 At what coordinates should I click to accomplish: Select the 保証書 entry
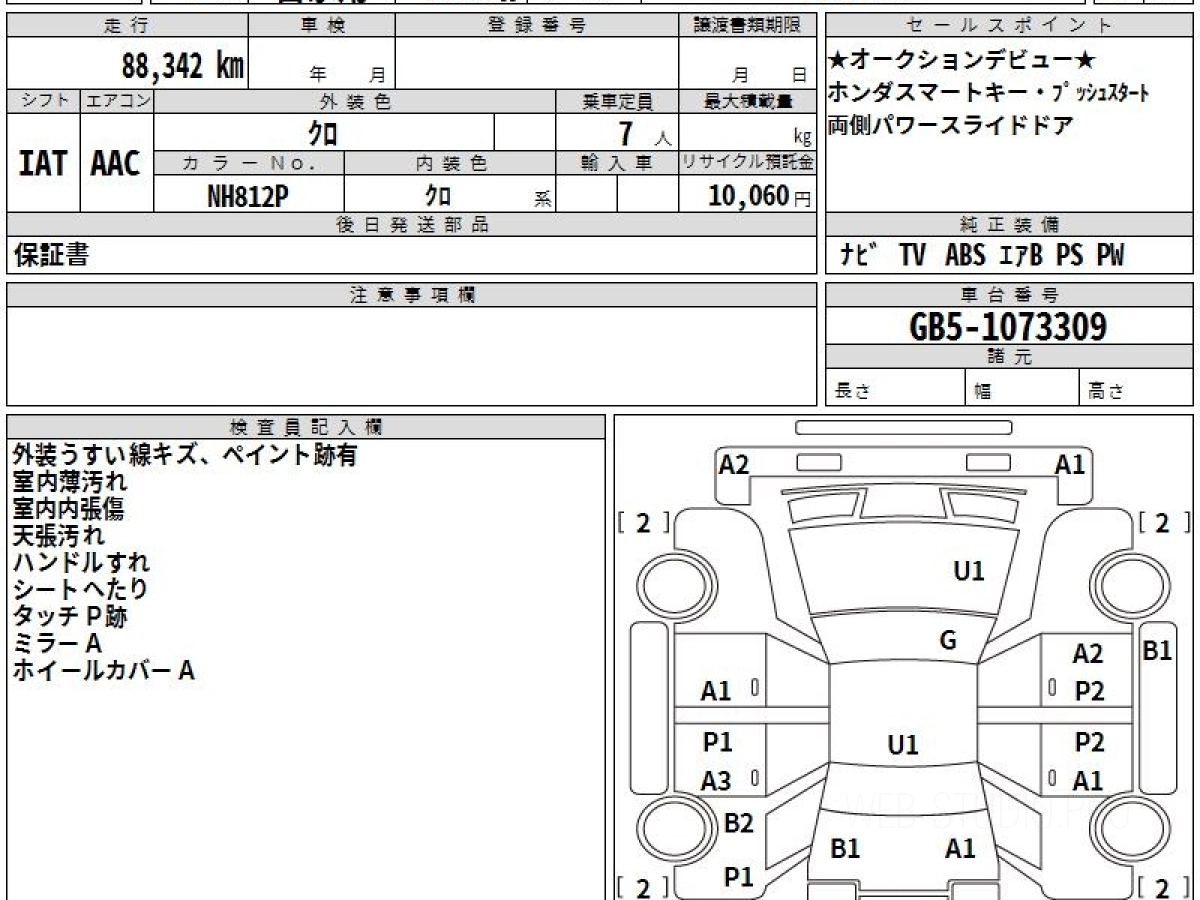(51, 256)
